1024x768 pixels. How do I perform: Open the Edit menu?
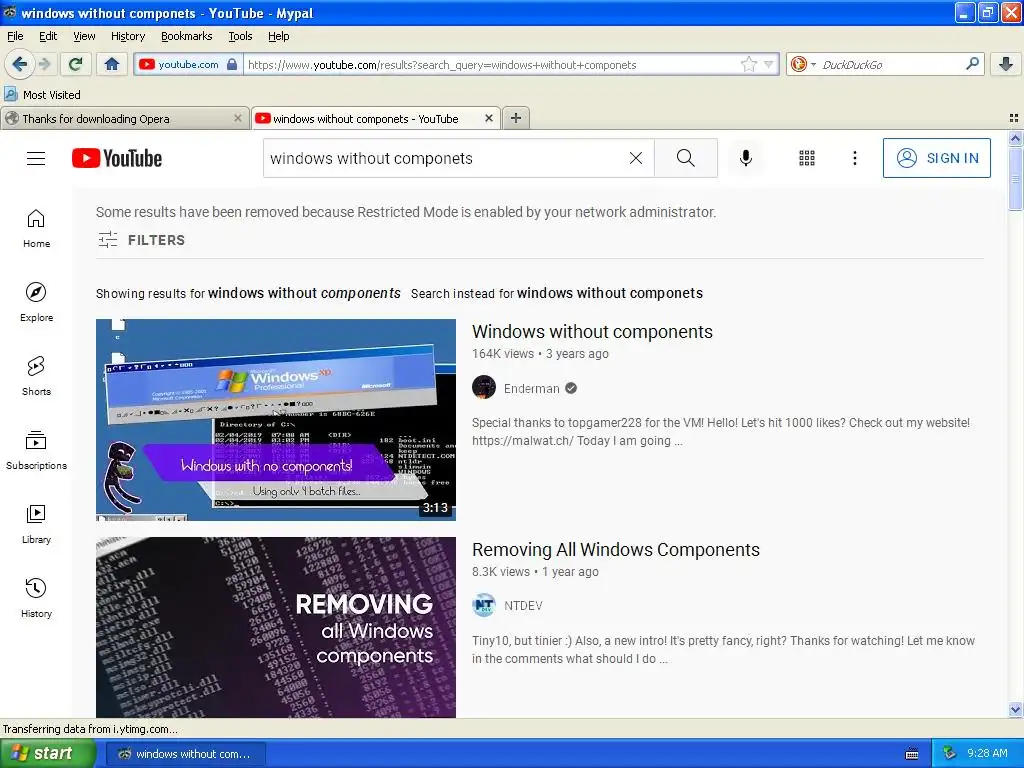pos(48,36)
